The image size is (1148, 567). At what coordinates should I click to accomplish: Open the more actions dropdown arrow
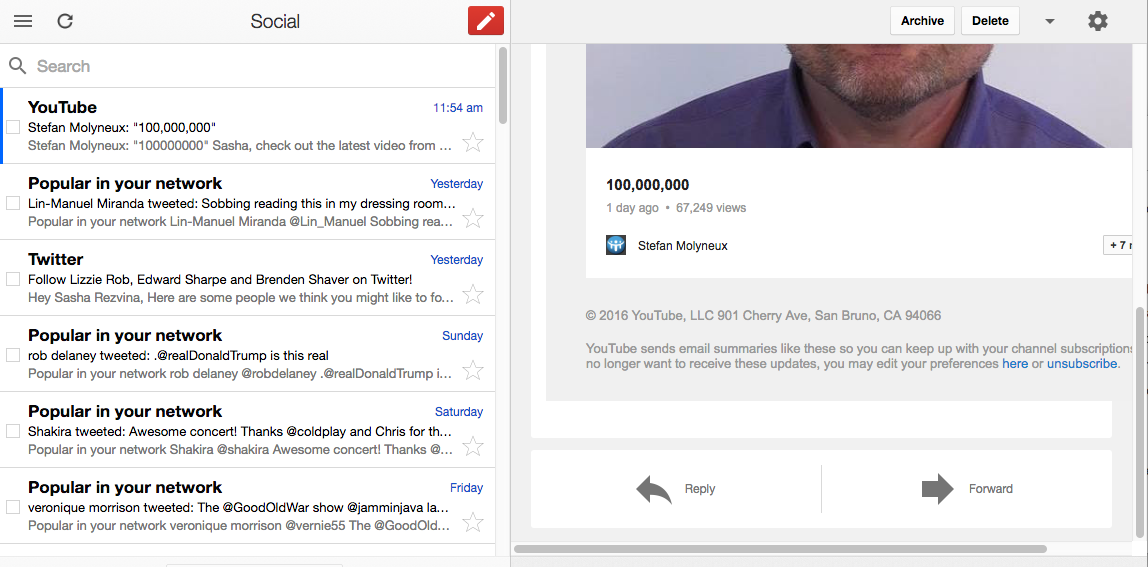pos(1050,21)
